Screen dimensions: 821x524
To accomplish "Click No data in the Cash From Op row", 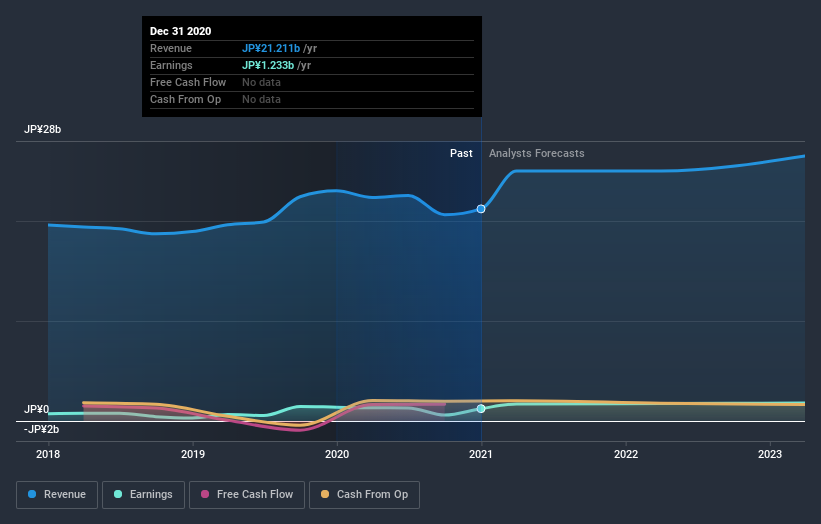I will [x=261, y=99].
